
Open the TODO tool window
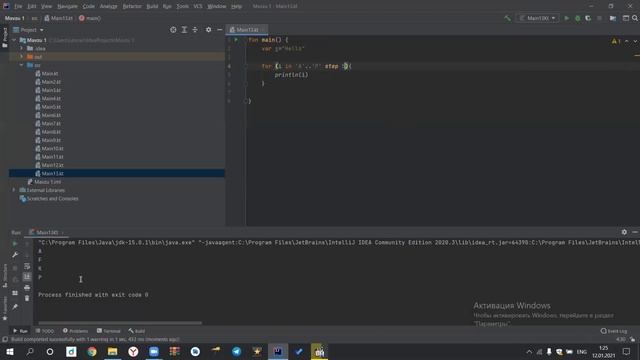point(45,331)
